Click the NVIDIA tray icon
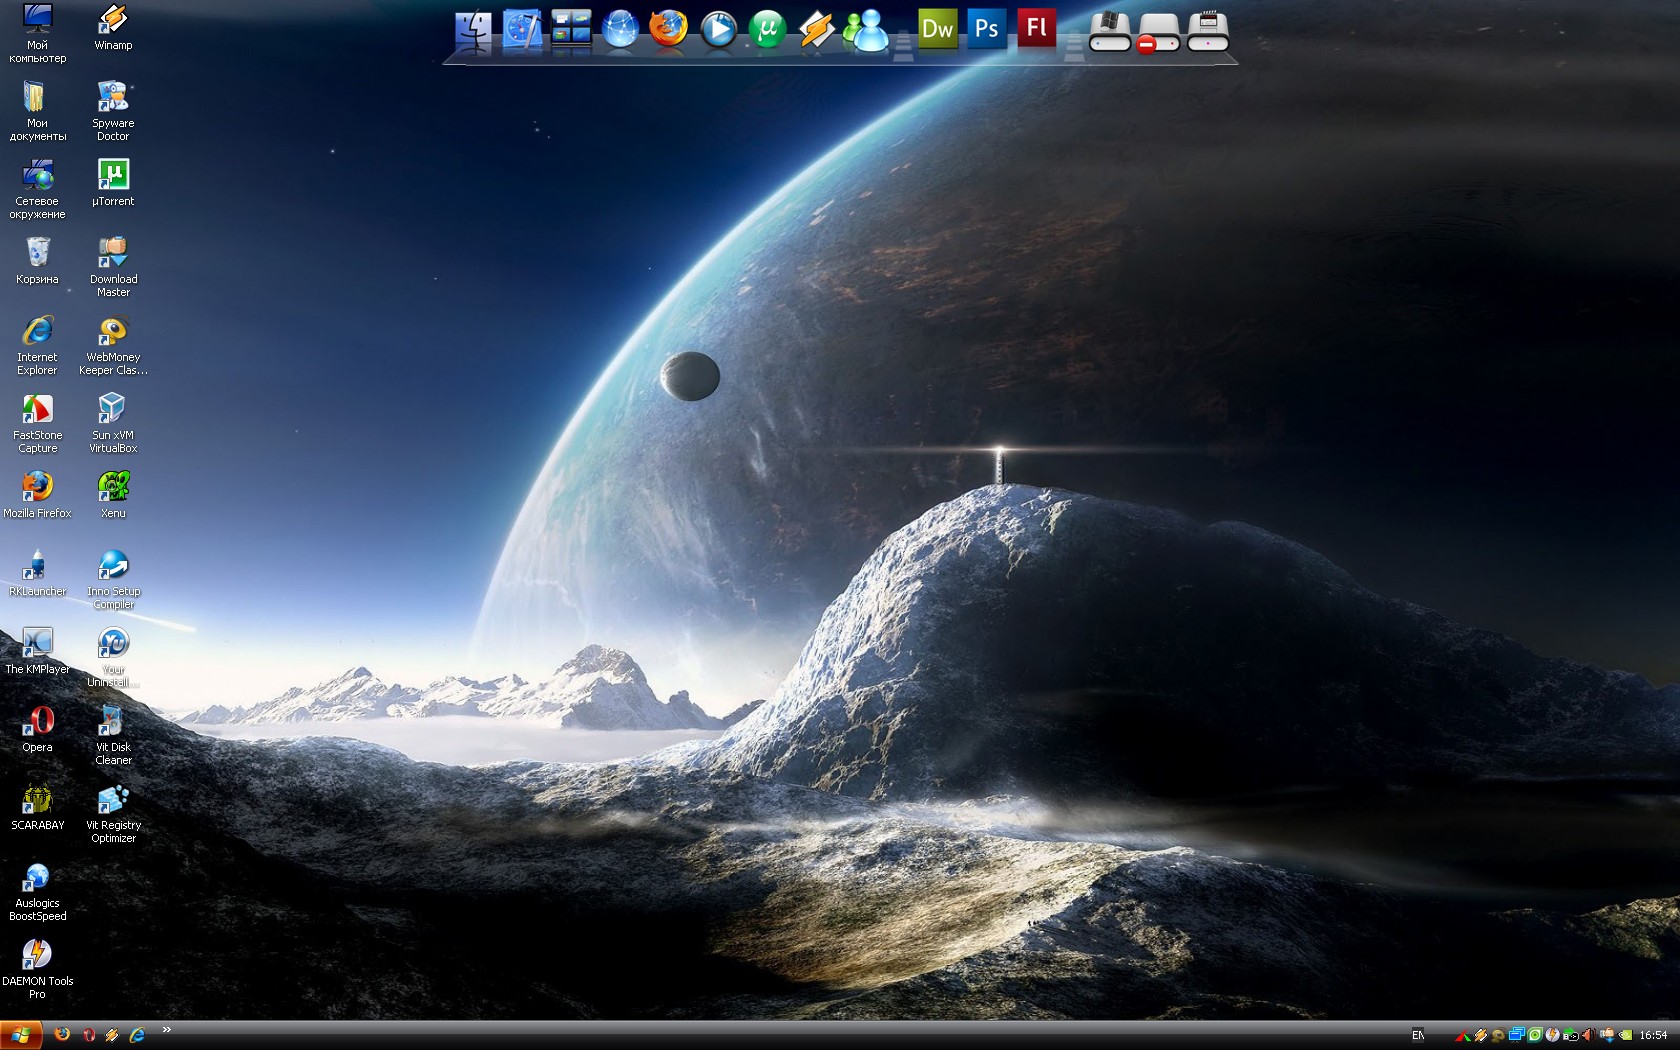The width and height of the screenshot is (1680, 1050). click(x=1625, y=1035)
